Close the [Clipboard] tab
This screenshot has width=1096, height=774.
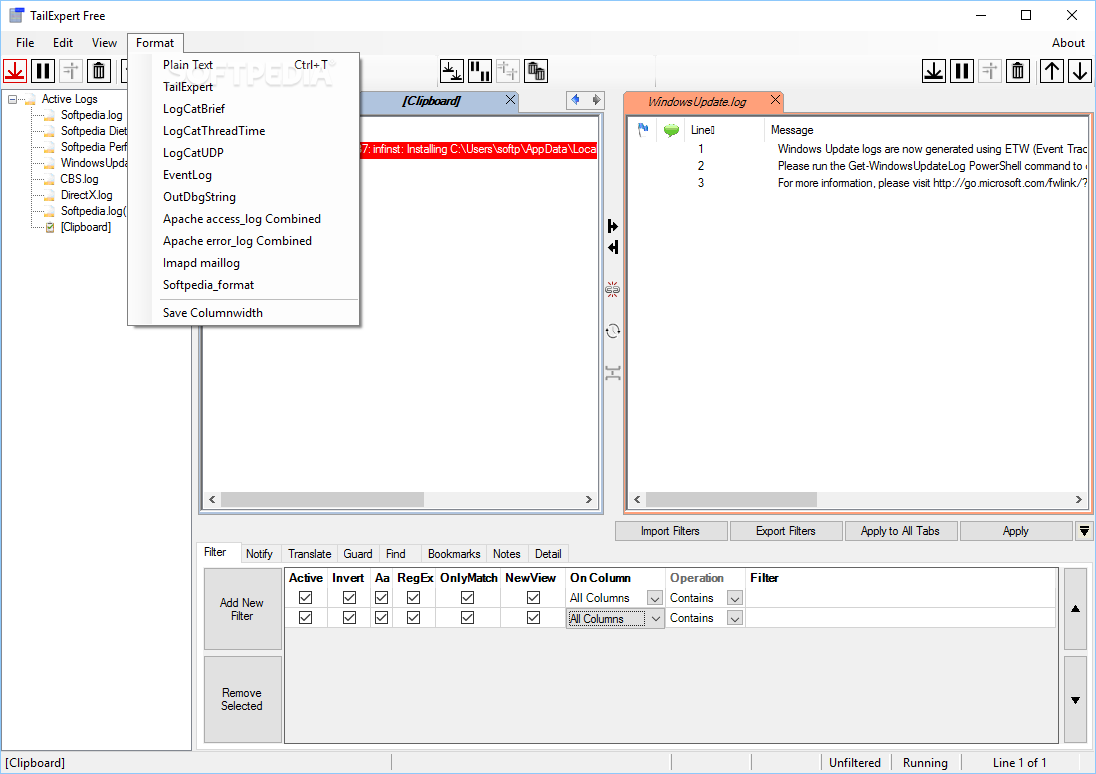click(511, 100)
